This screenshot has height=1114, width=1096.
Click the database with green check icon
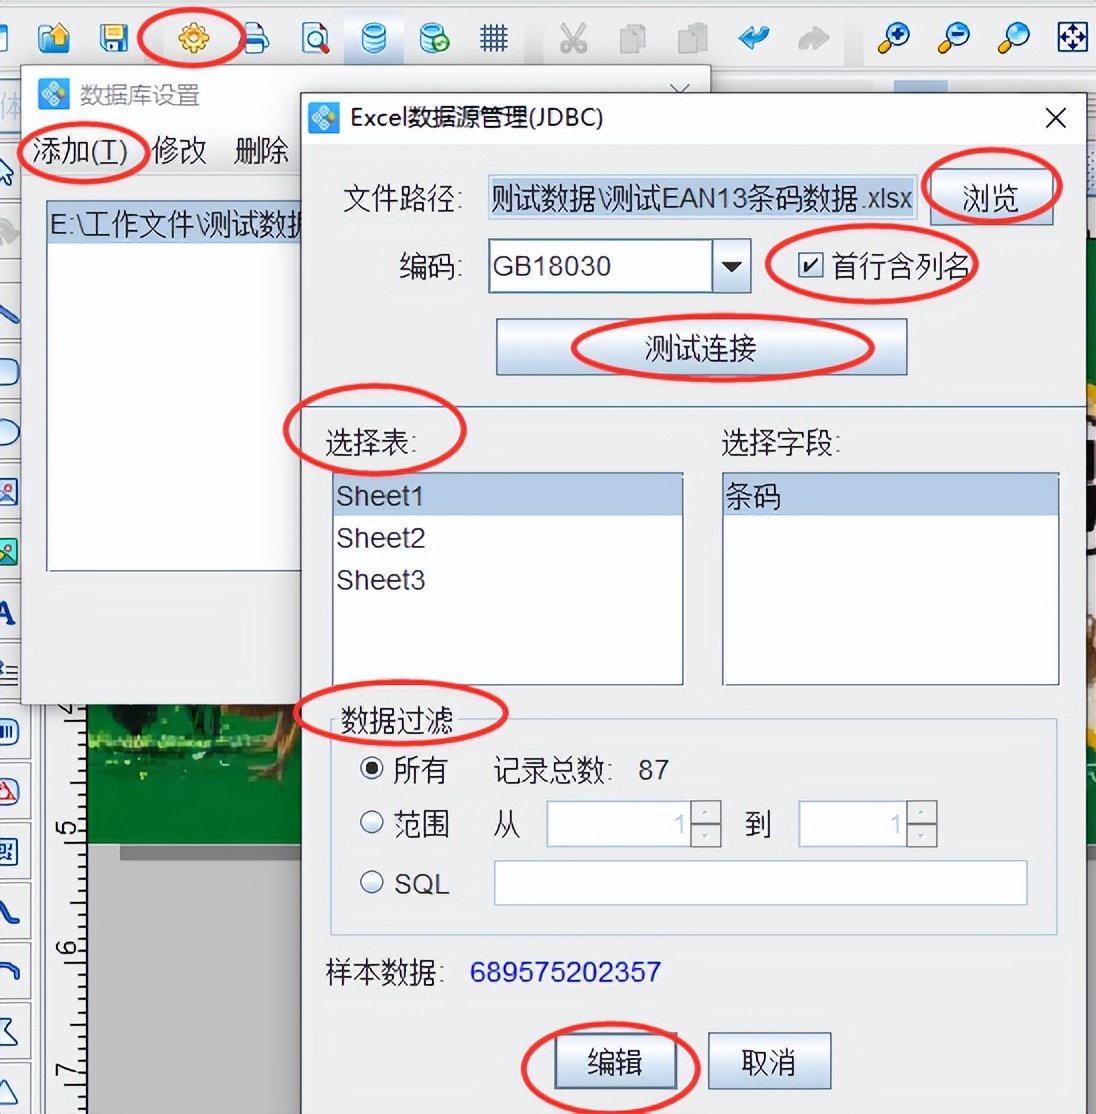(x=432, y=38)
